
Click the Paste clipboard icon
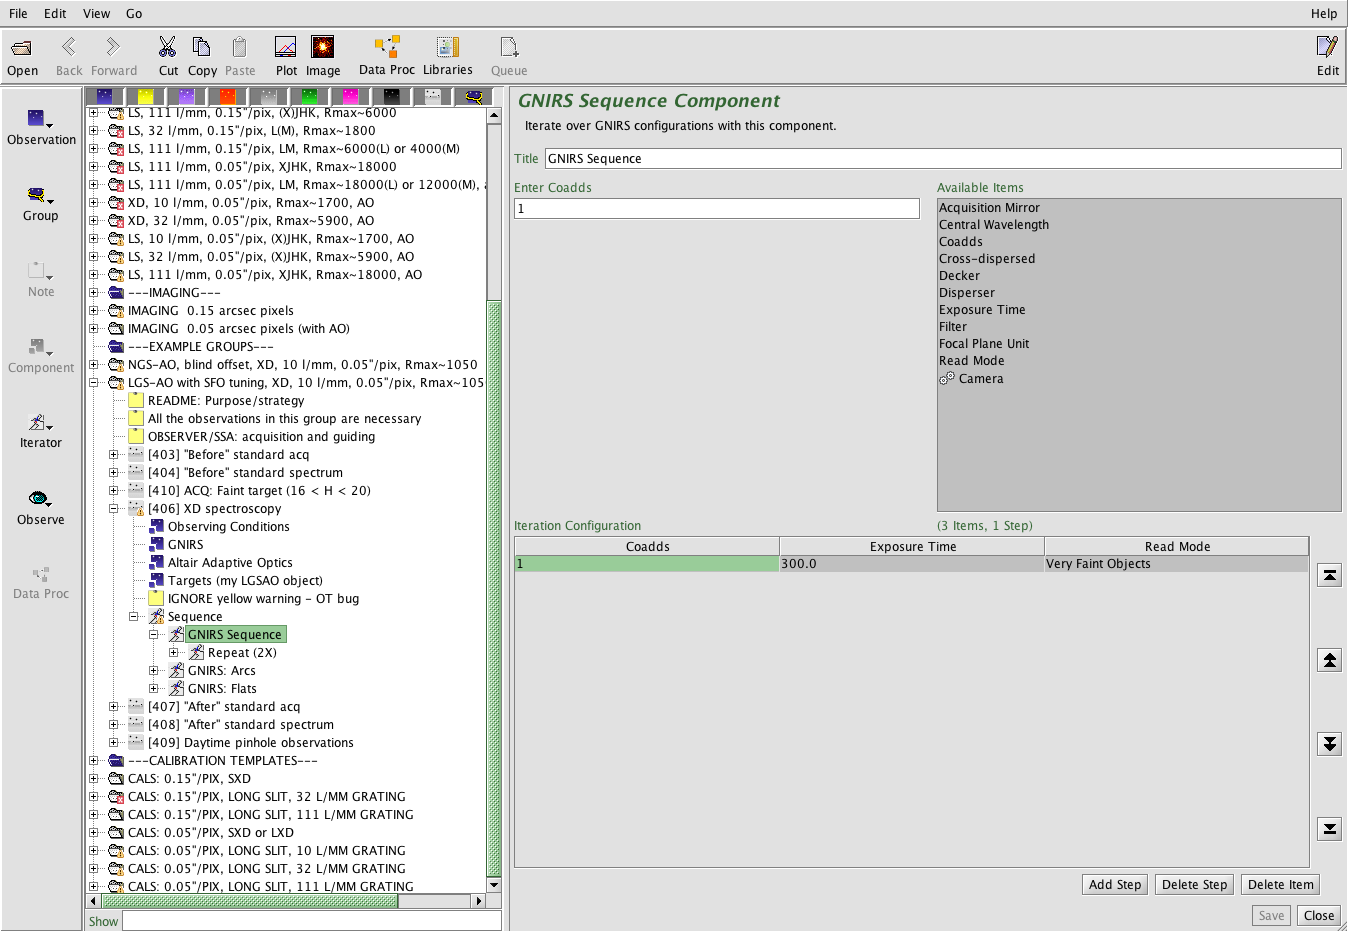239,47
